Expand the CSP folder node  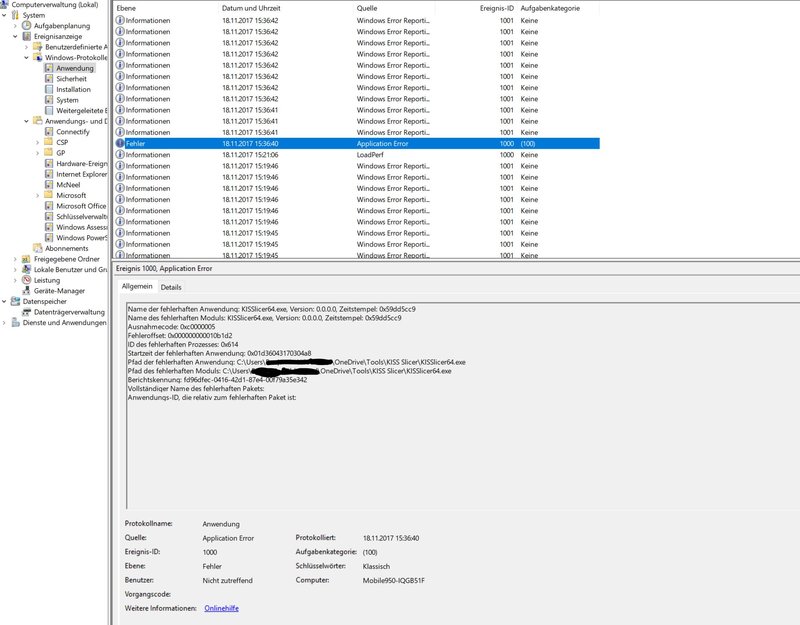tap(37, 142)
